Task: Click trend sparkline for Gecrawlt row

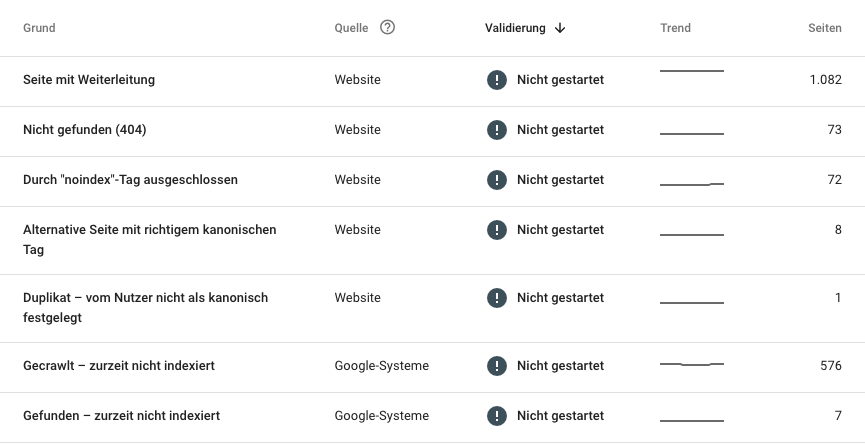Action: [x=692, y=364]
